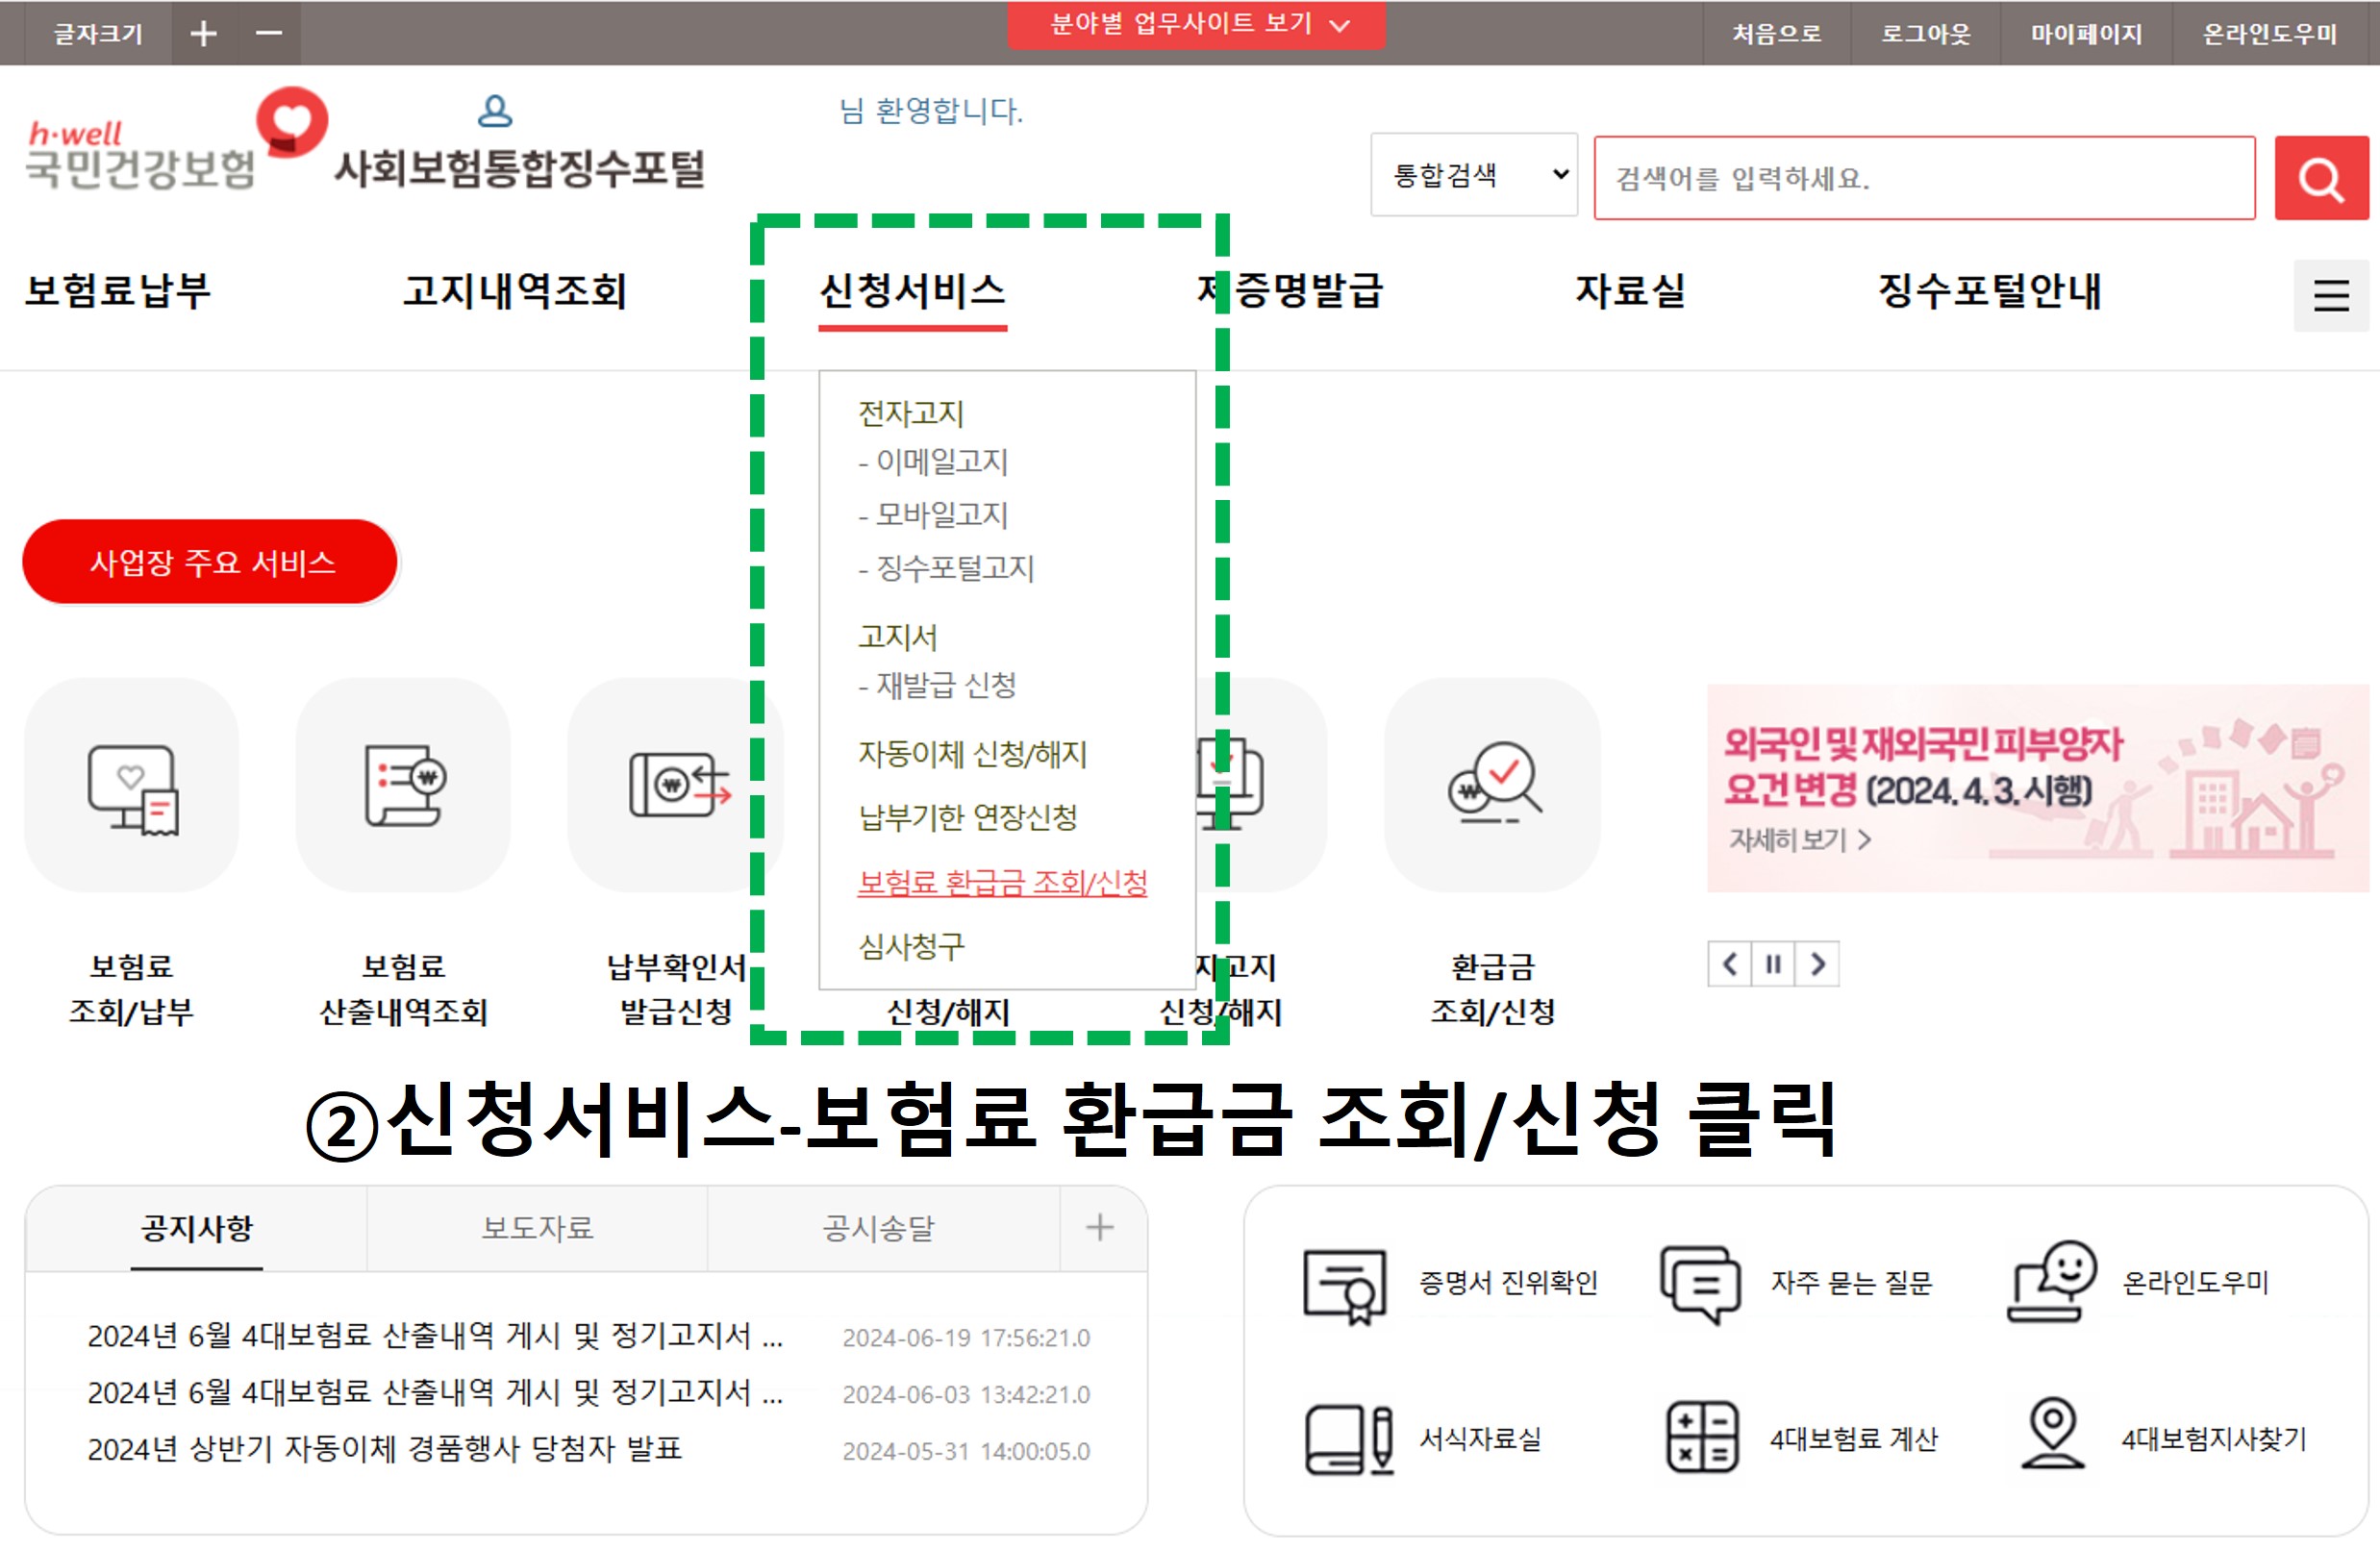The image size is (2380, 1551).
Task: Click the 4대보험료 계산 calculator icon
Action: (x=1701, y=1438)
